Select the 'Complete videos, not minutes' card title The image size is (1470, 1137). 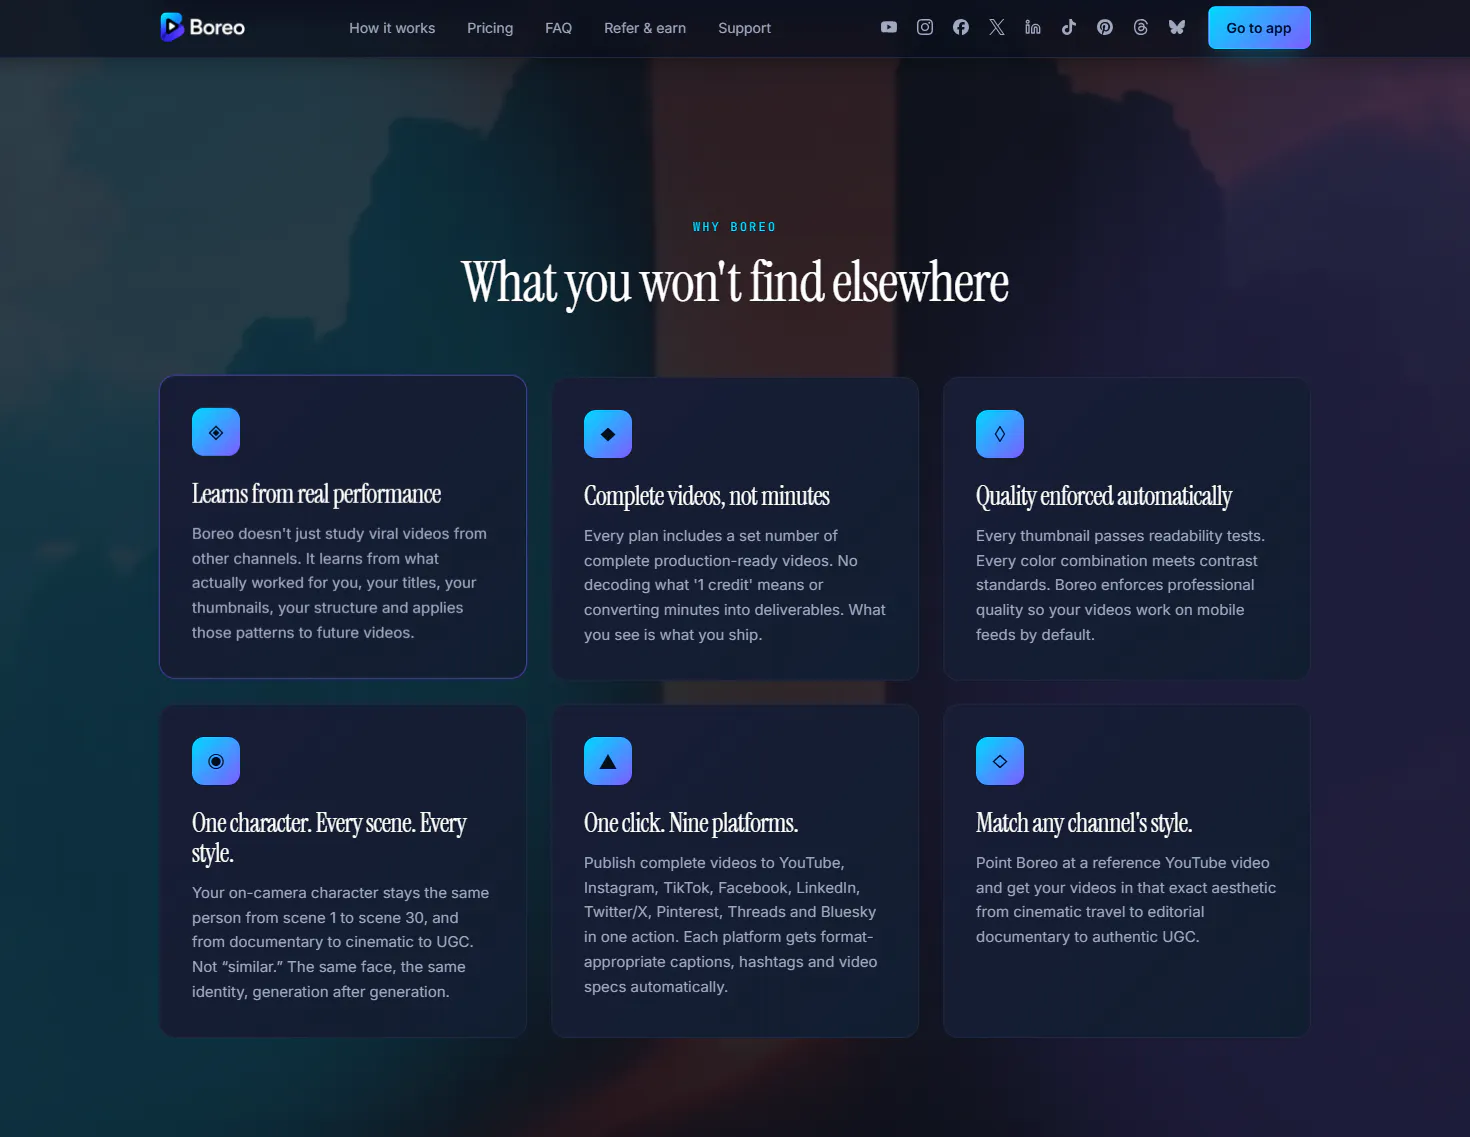[x=707, y=496]
